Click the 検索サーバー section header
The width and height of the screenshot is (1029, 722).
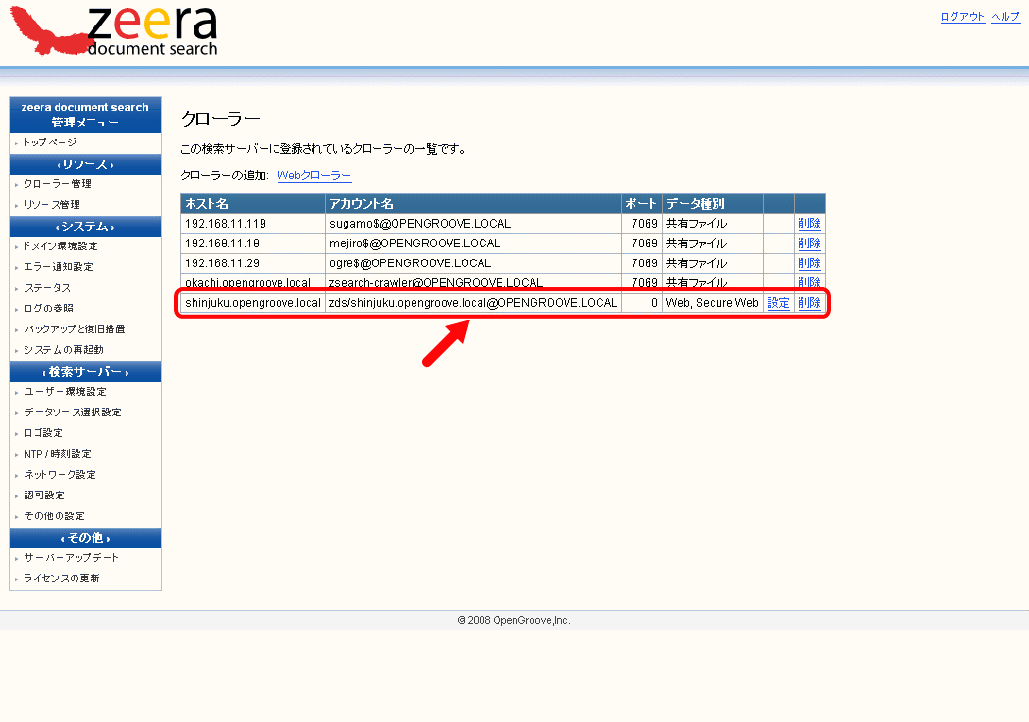[85, 372]
